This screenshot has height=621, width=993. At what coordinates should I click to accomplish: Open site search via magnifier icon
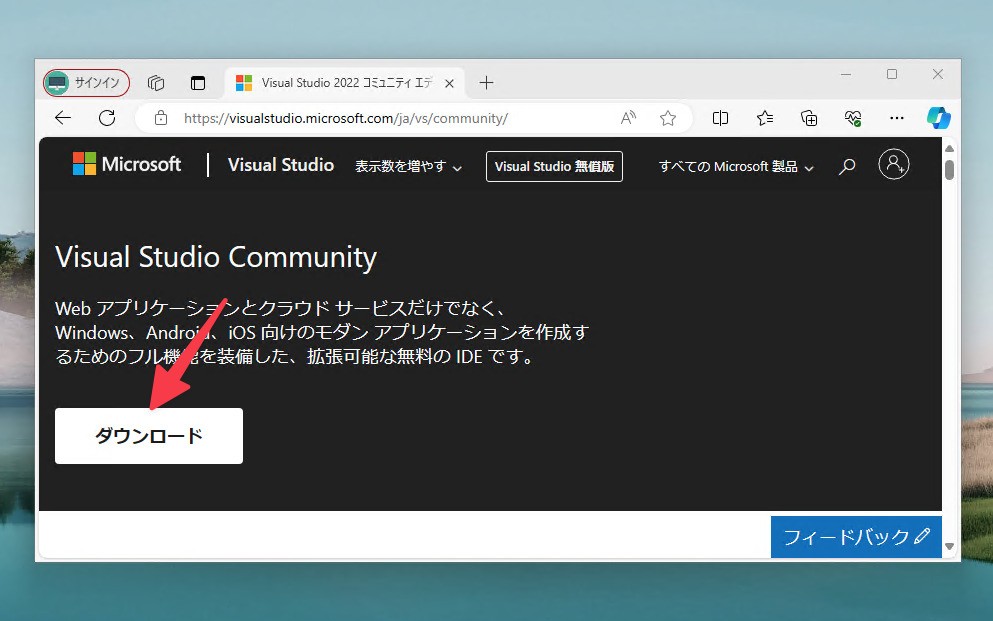tap(847, 166)
